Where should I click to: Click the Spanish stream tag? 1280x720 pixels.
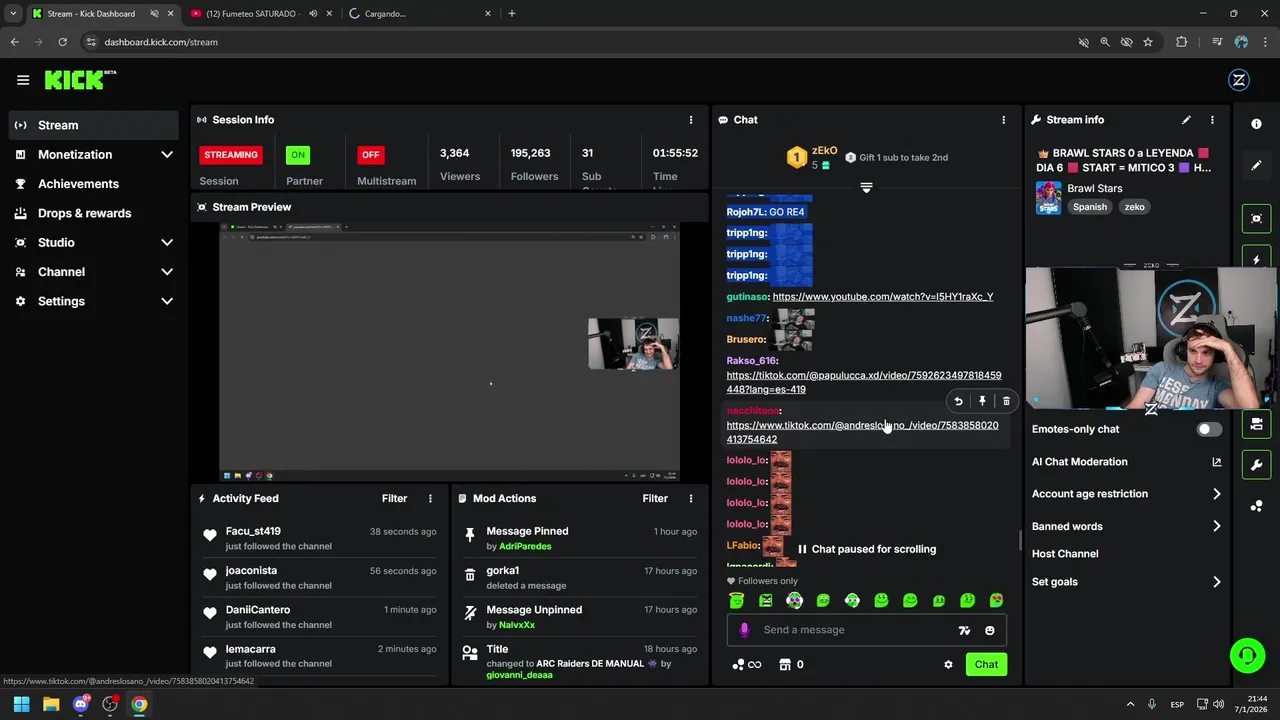tap(1090, 207)
